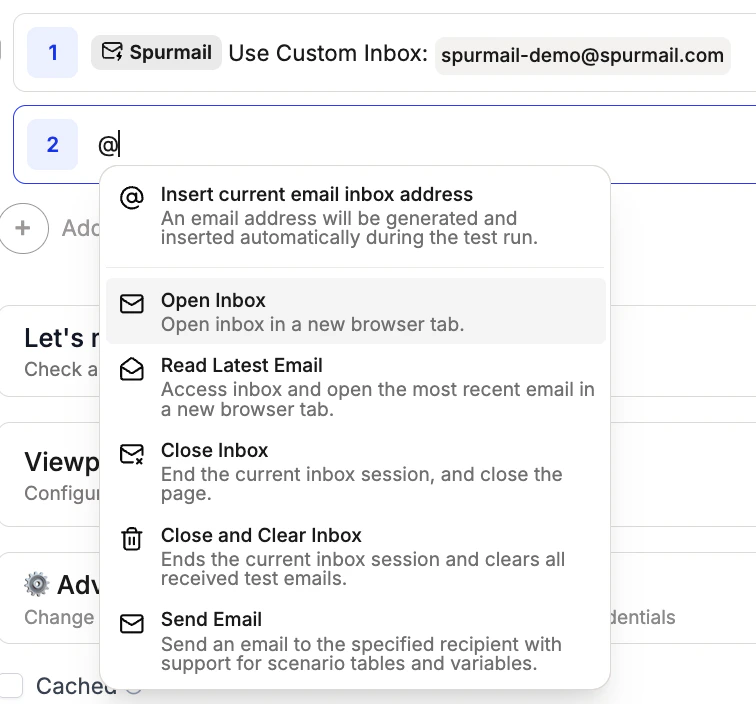Click the @ icon for inserting inbox address
Viewport: 756px width, 704px height.
coord(132,197)
